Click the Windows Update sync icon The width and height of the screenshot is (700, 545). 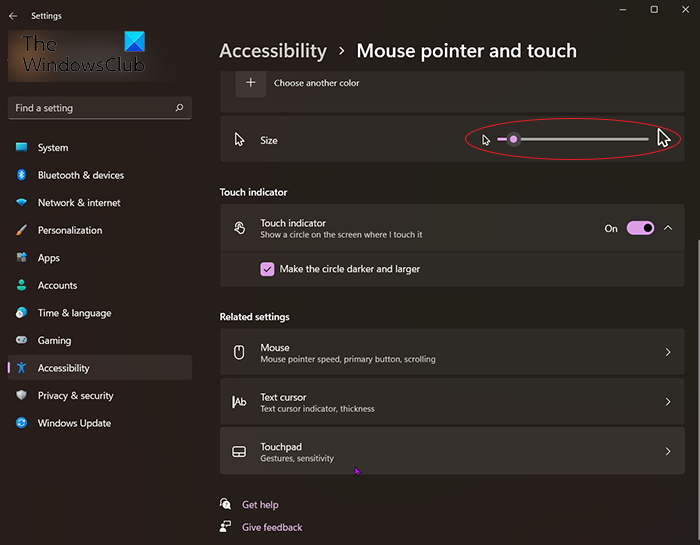pos(21,423)
